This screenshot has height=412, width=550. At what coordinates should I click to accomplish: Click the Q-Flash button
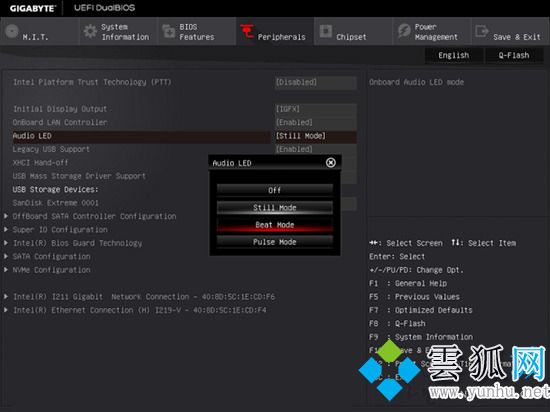click(x=514, y=55)
